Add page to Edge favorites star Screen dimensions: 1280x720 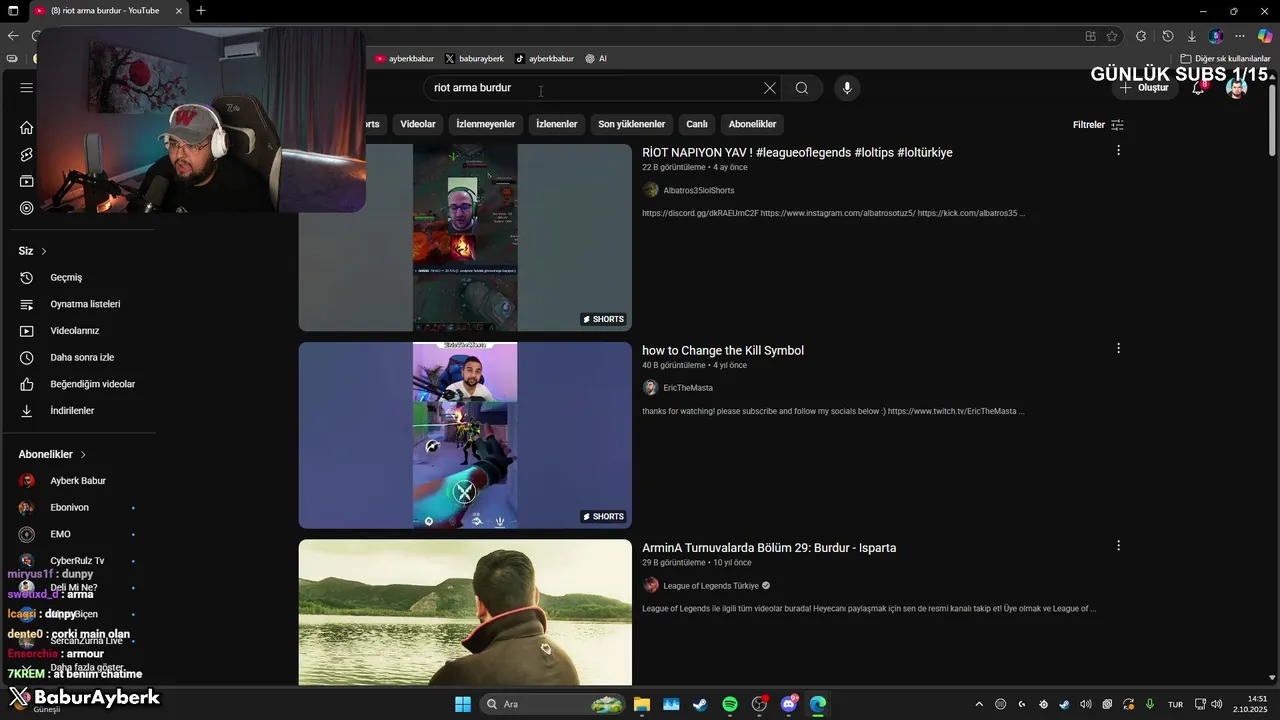1112,36
